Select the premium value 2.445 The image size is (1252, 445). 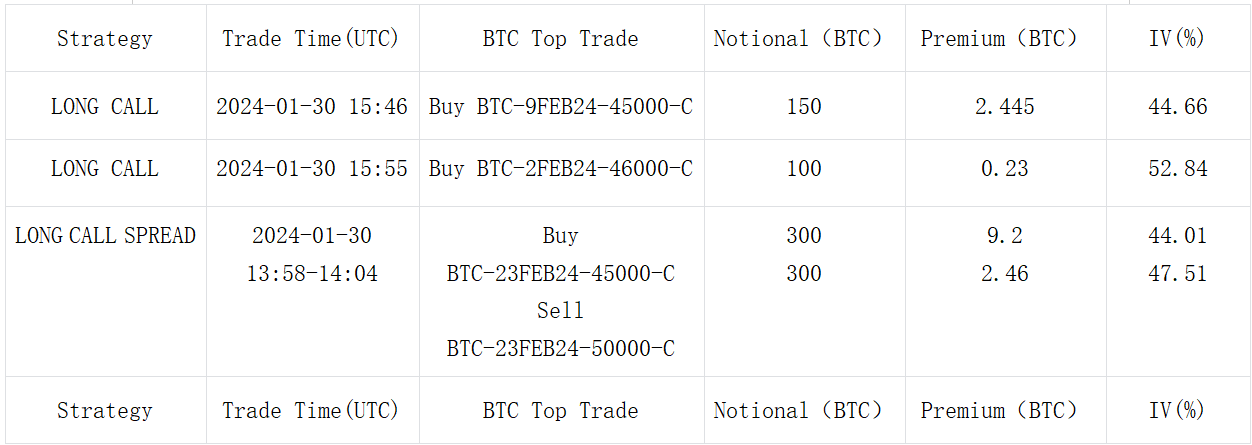click(x=1005, y=106)
